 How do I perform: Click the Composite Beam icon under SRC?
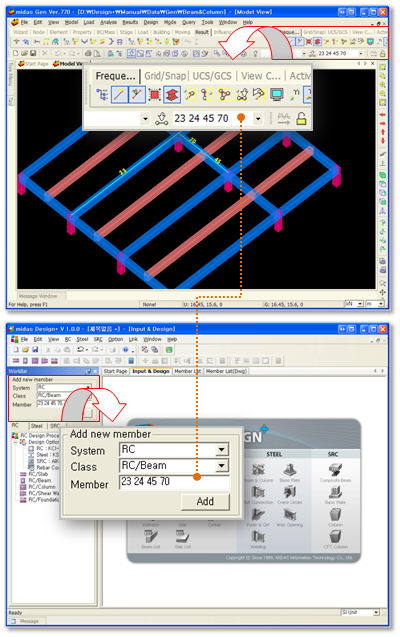pos(335,470)
